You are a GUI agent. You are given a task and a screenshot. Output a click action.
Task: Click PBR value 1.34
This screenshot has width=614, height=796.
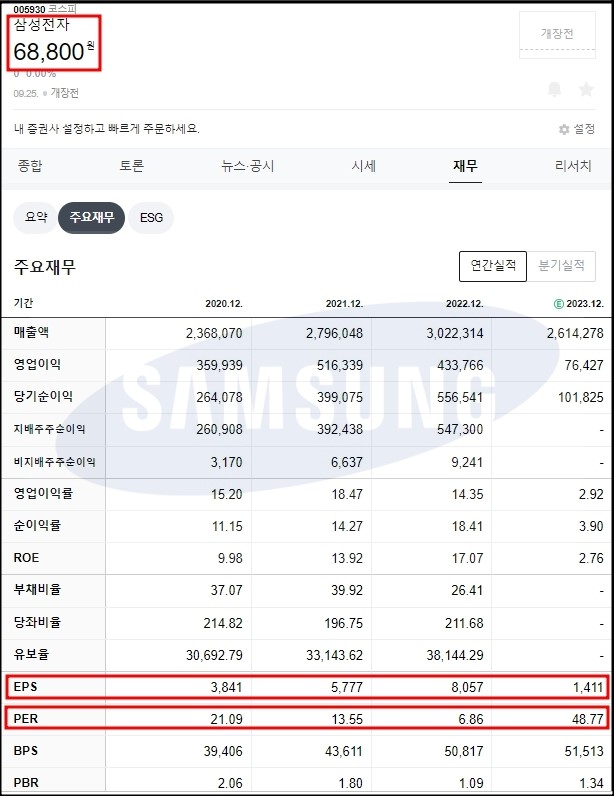[591, 783]
